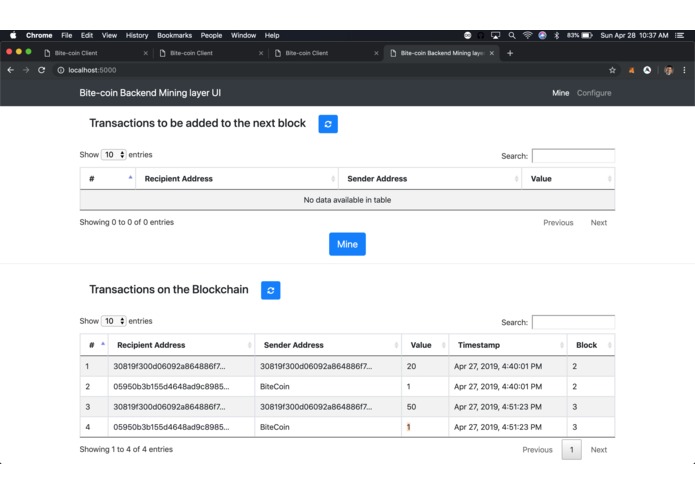
Task: Open the Chrome three-dot menu
Action: tap(684, 70)
